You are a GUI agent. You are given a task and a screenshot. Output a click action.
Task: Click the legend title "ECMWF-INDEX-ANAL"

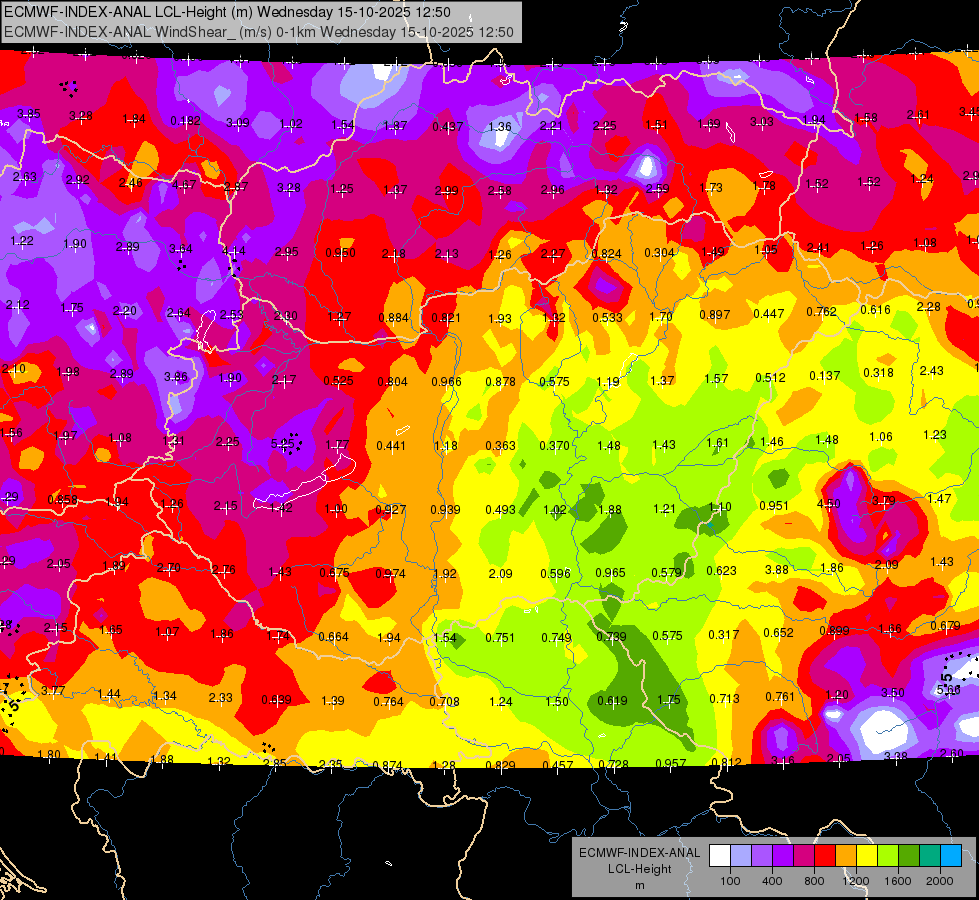click(639, 853)
